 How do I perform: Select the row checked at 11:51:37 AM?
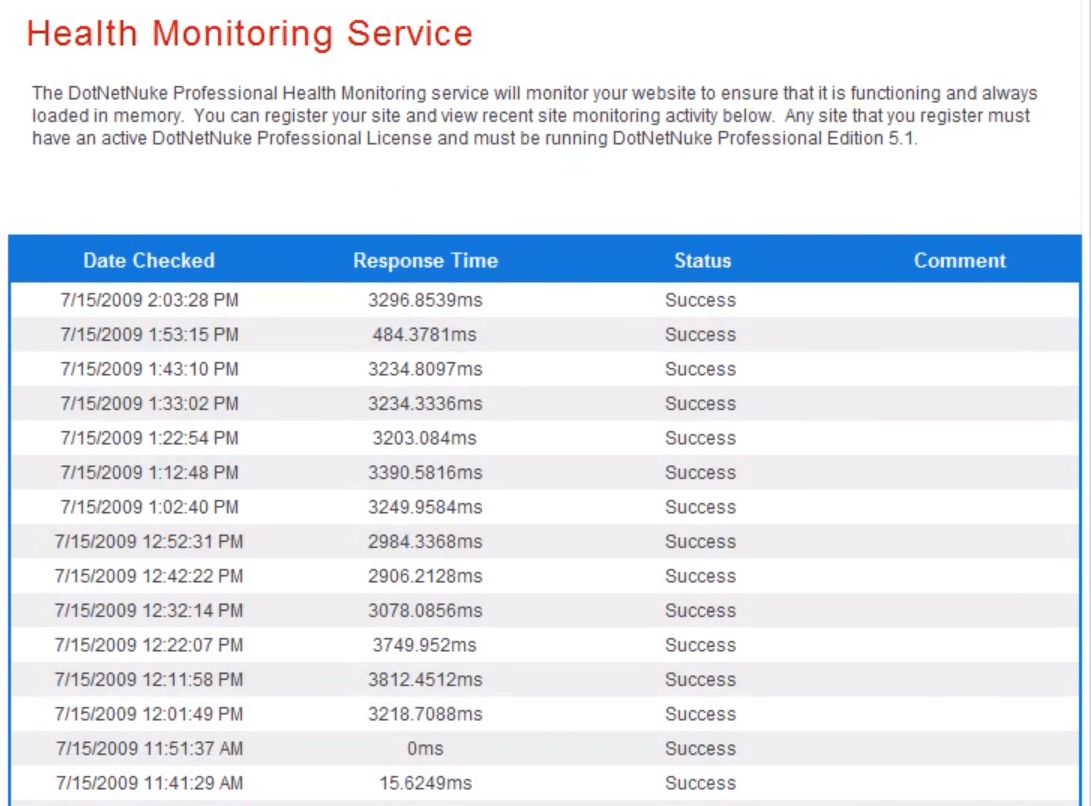pos(148,748)
